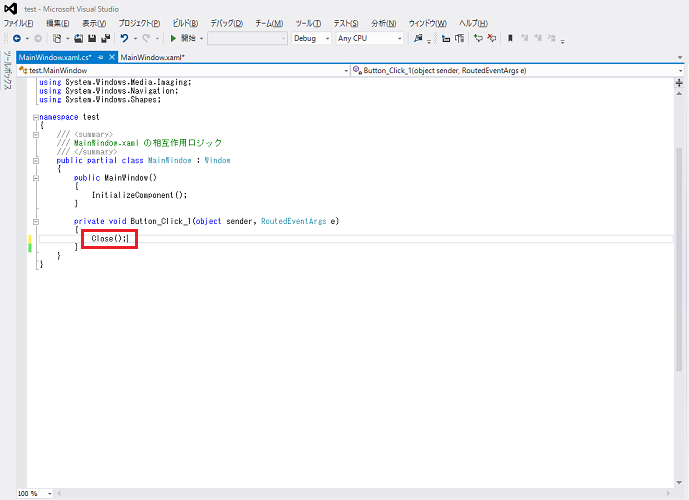Screen dimensions: 689x500
Task: Open the デバッグ(D) menu
Action: pyautogui.click(x=226, y=23)
